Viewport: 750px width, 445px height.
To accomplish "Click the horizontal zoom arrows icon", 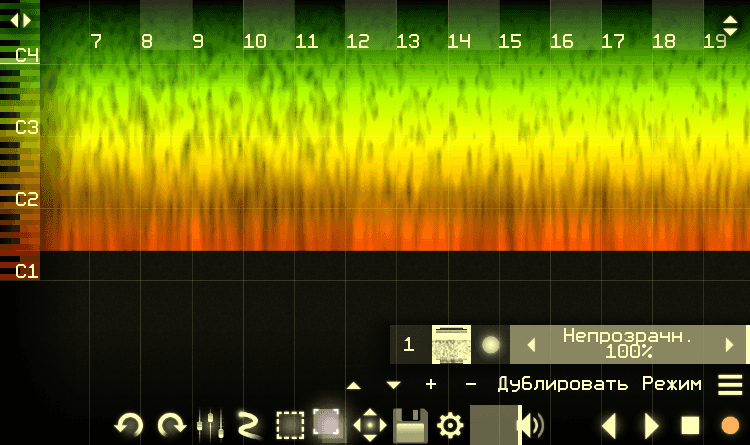I will 20,20.
